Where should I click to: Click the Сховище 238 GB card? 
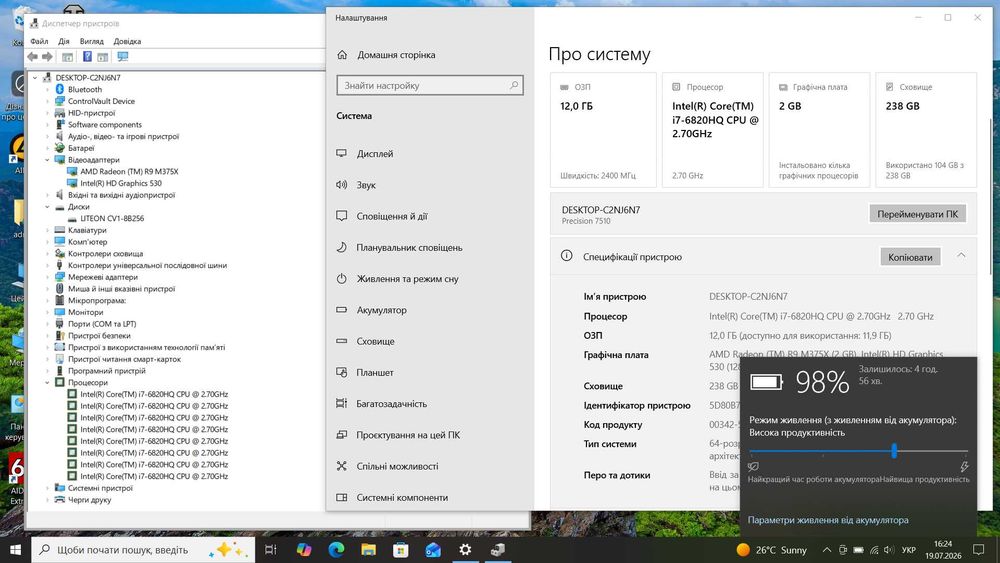click(x=925, y=130)
